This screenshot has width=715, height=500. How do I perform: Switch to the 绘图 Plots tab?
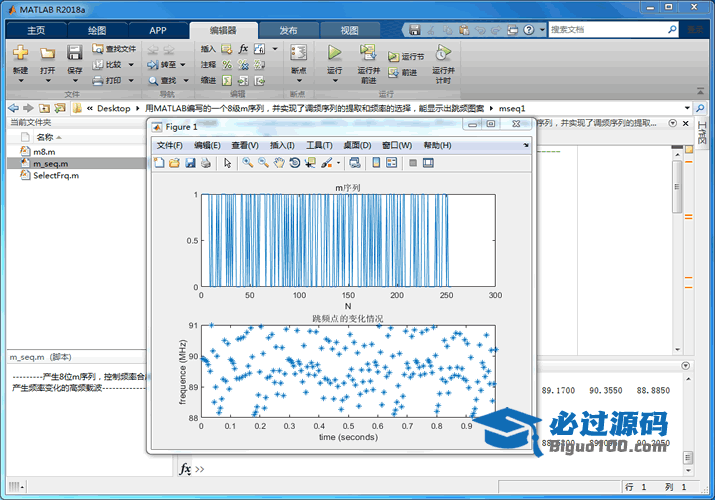[x=97, y=30]
